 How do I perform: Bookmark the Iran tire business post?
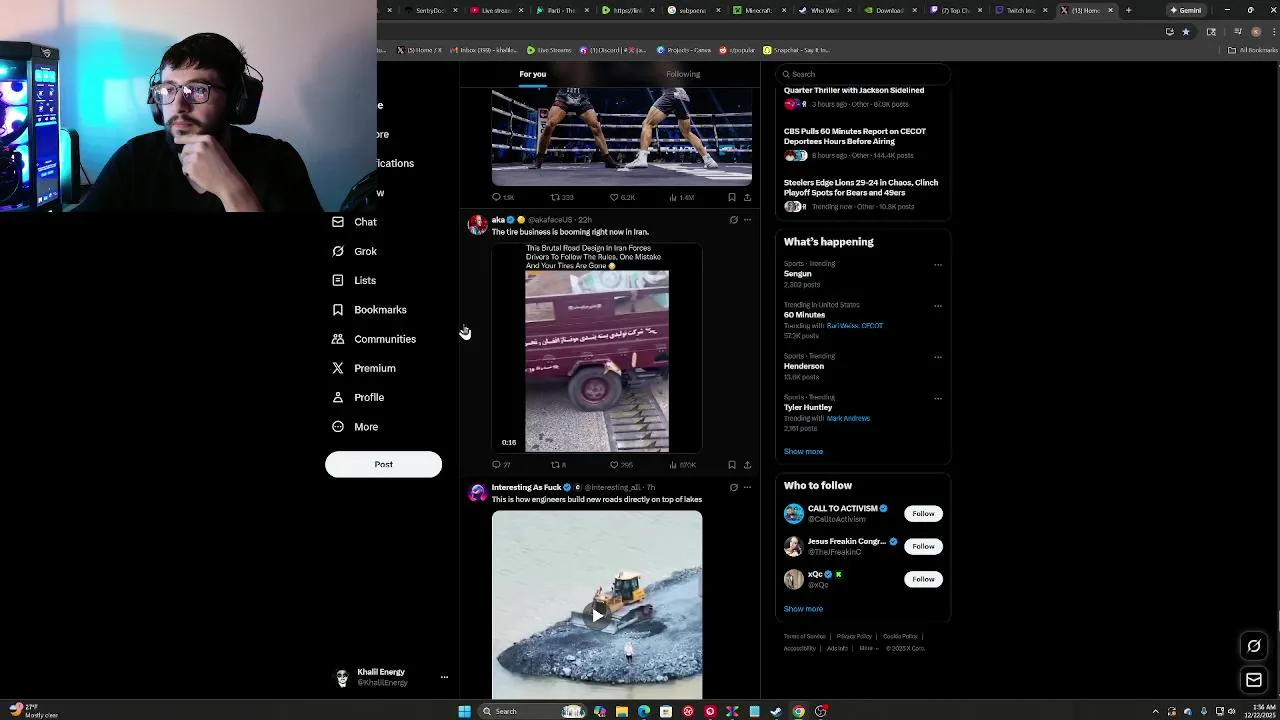coord(732,465)
